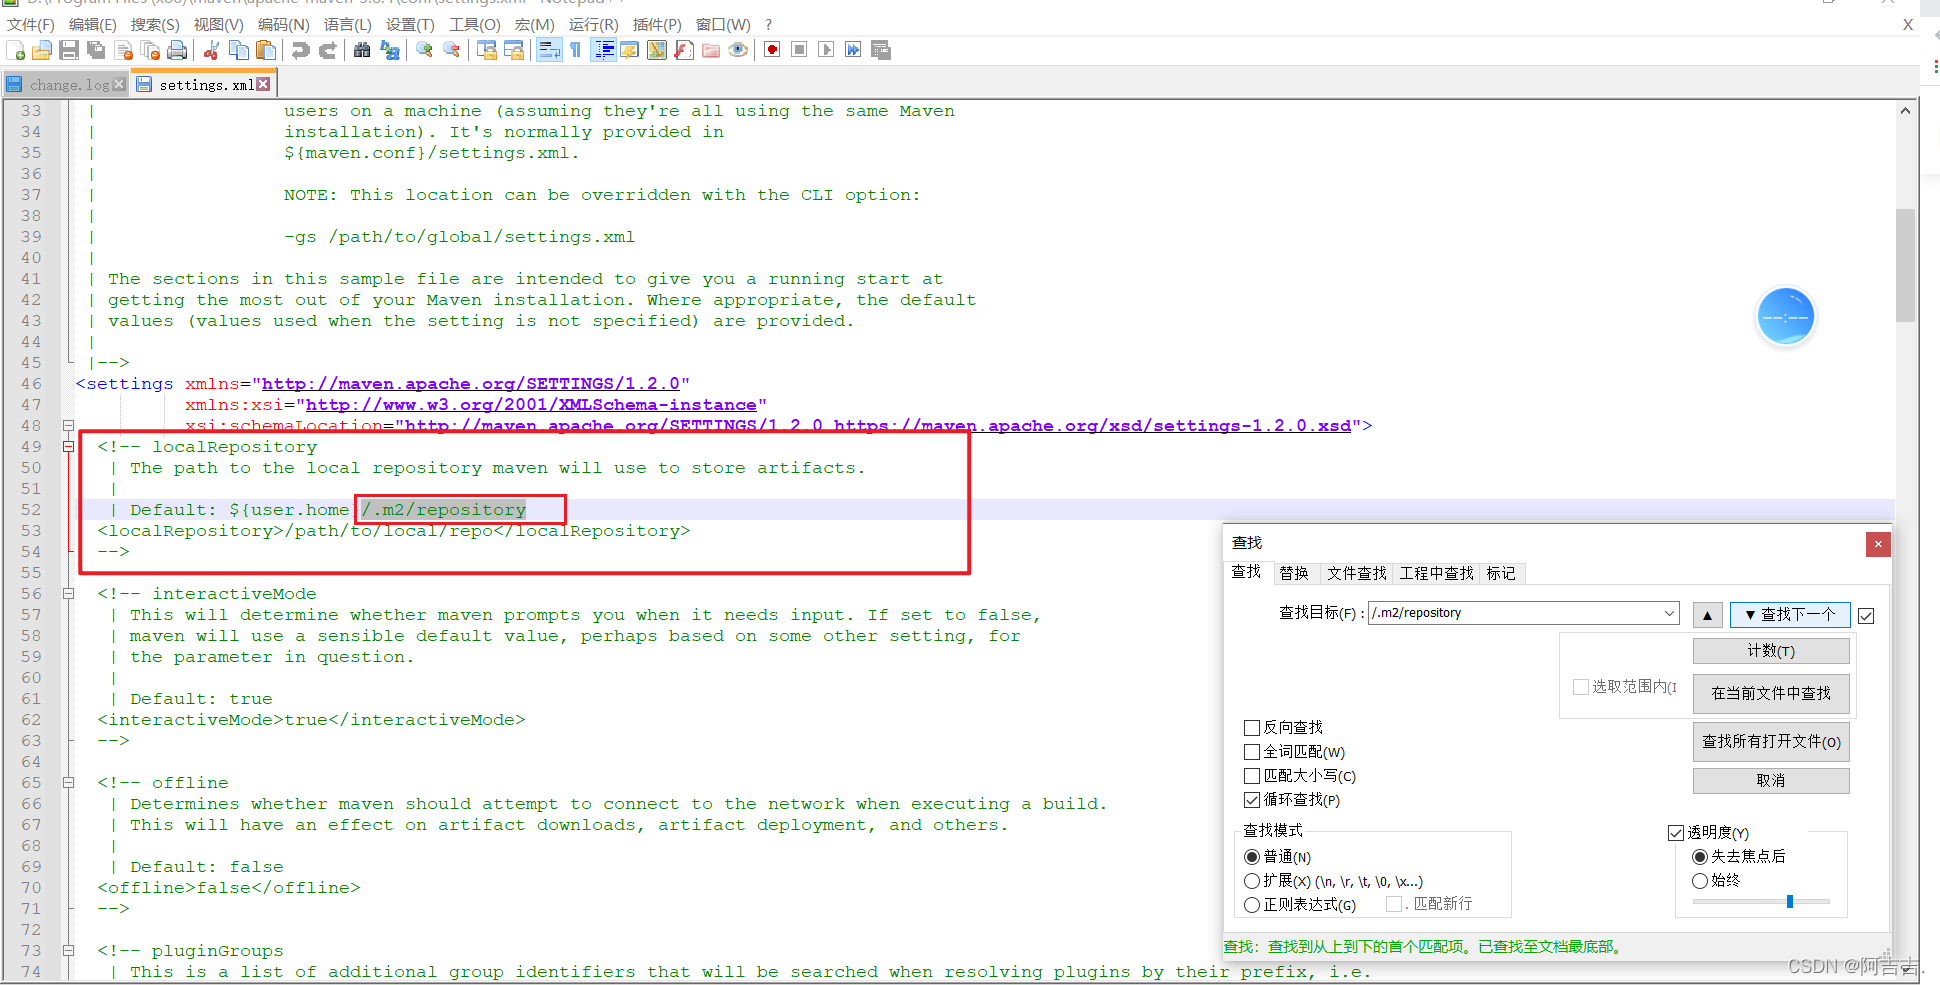The width and height of the screenshot is (1940, 985).
Task: Click the Close All files toolbar icon
Action: (x=150, y=50)
